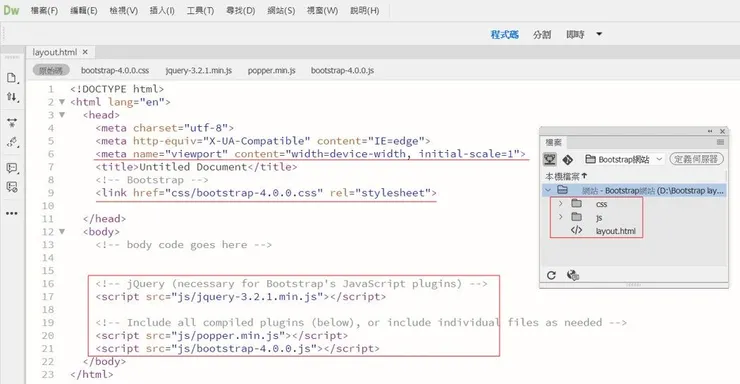Click the refresh icon in files panel
740x384 pixels.
(551, 275)
